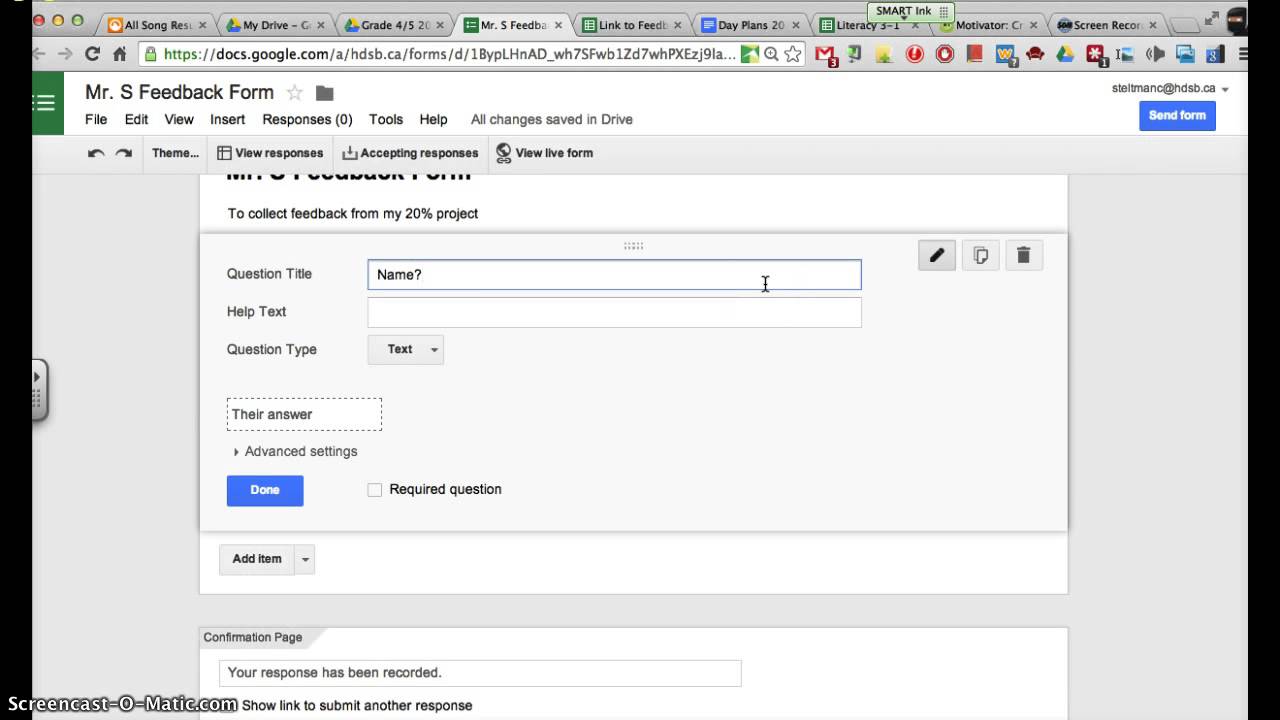The image size is (1280, 720).
Task: Check the Required question checkbox
Action: coord(375,490)
